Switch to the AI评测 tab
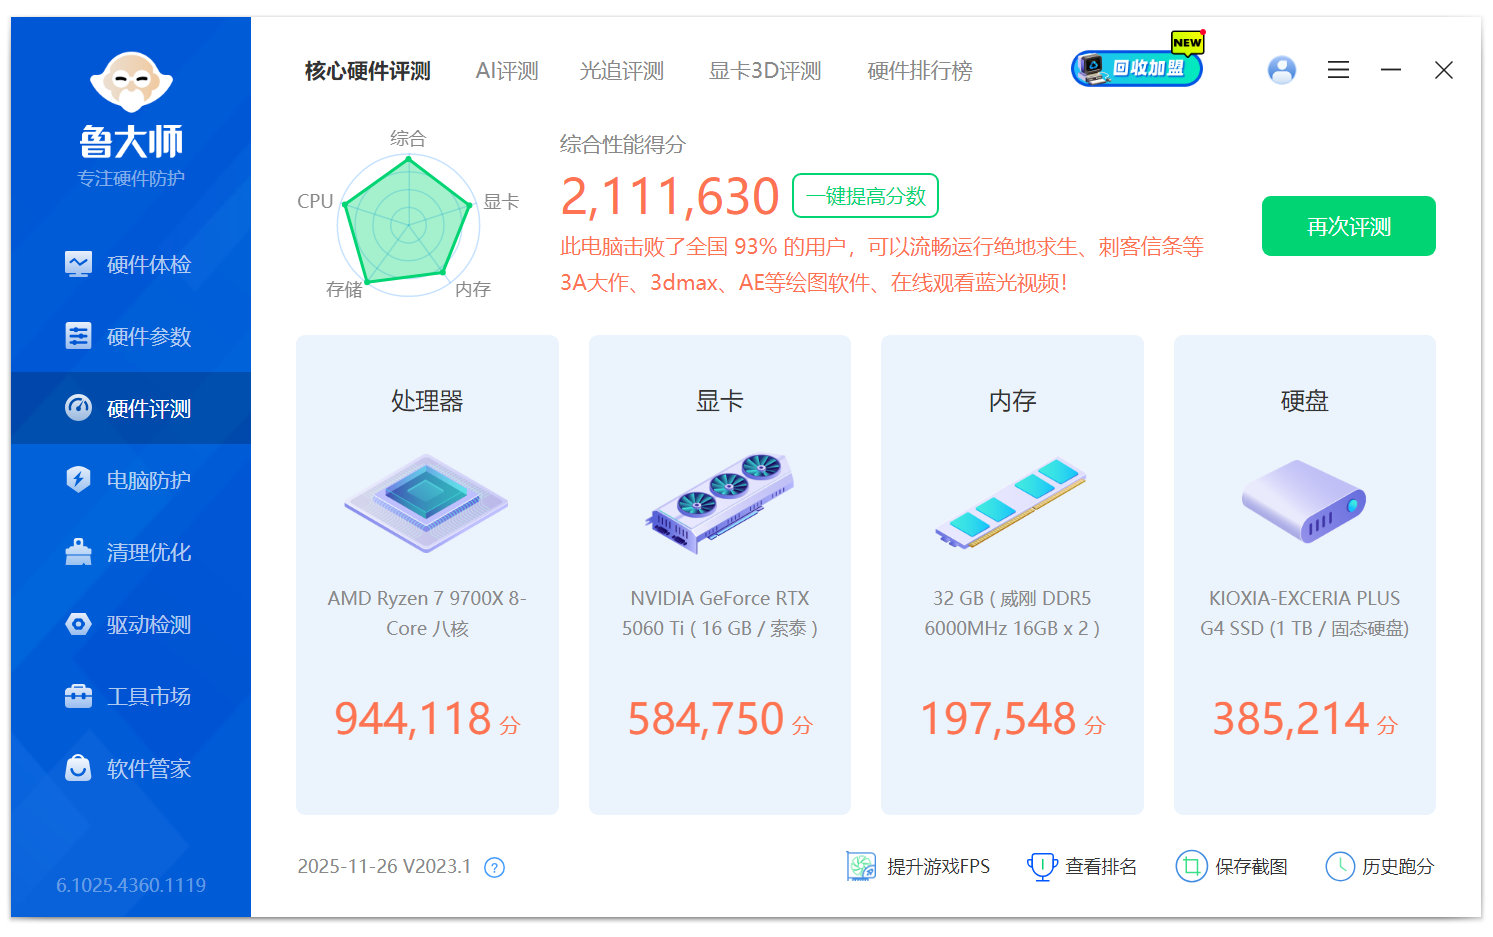This screenshot has height=937, width=1493. click(507, 71)
